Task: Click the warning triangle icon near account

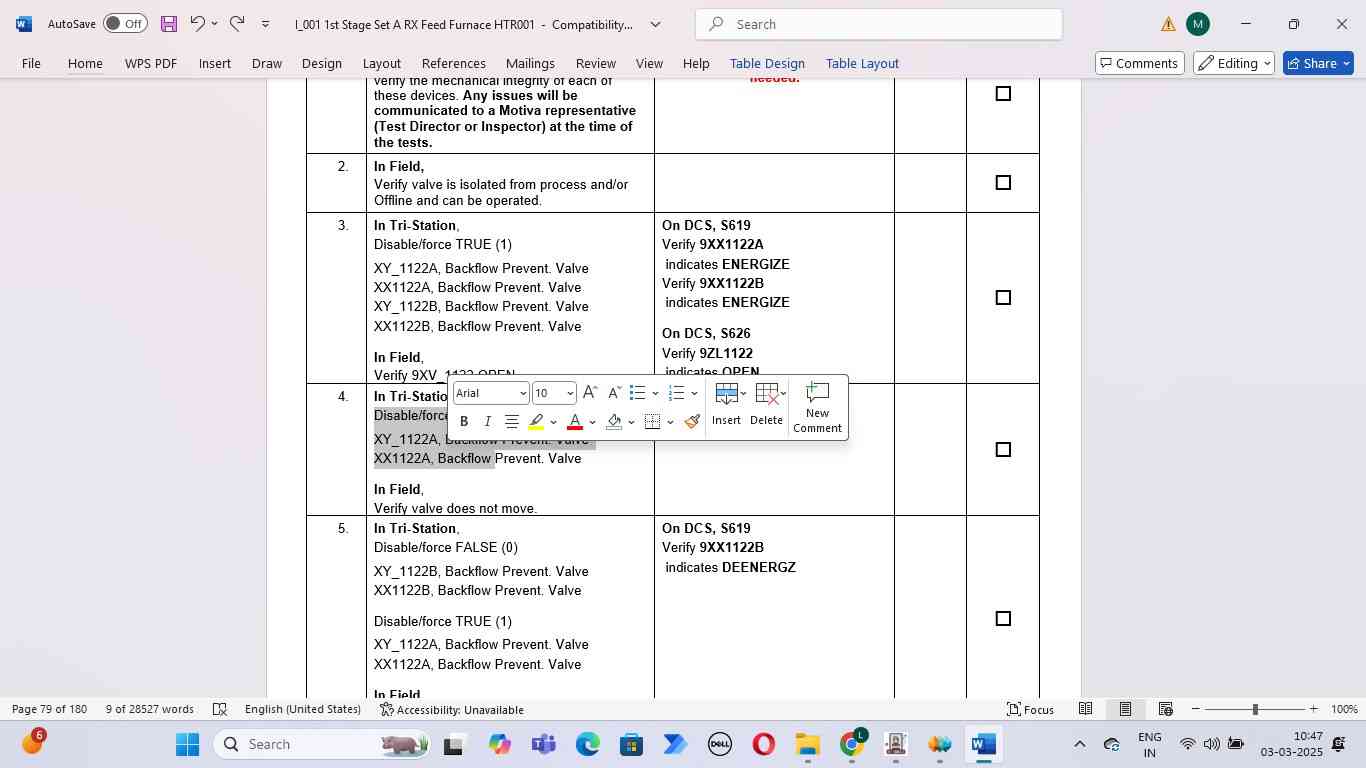Action: pyautogui.click(x=1168, y=24)
